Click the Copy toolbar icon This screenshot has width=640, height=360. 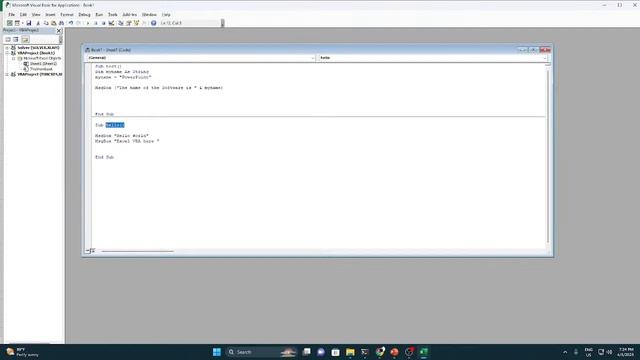coord(46,23)
